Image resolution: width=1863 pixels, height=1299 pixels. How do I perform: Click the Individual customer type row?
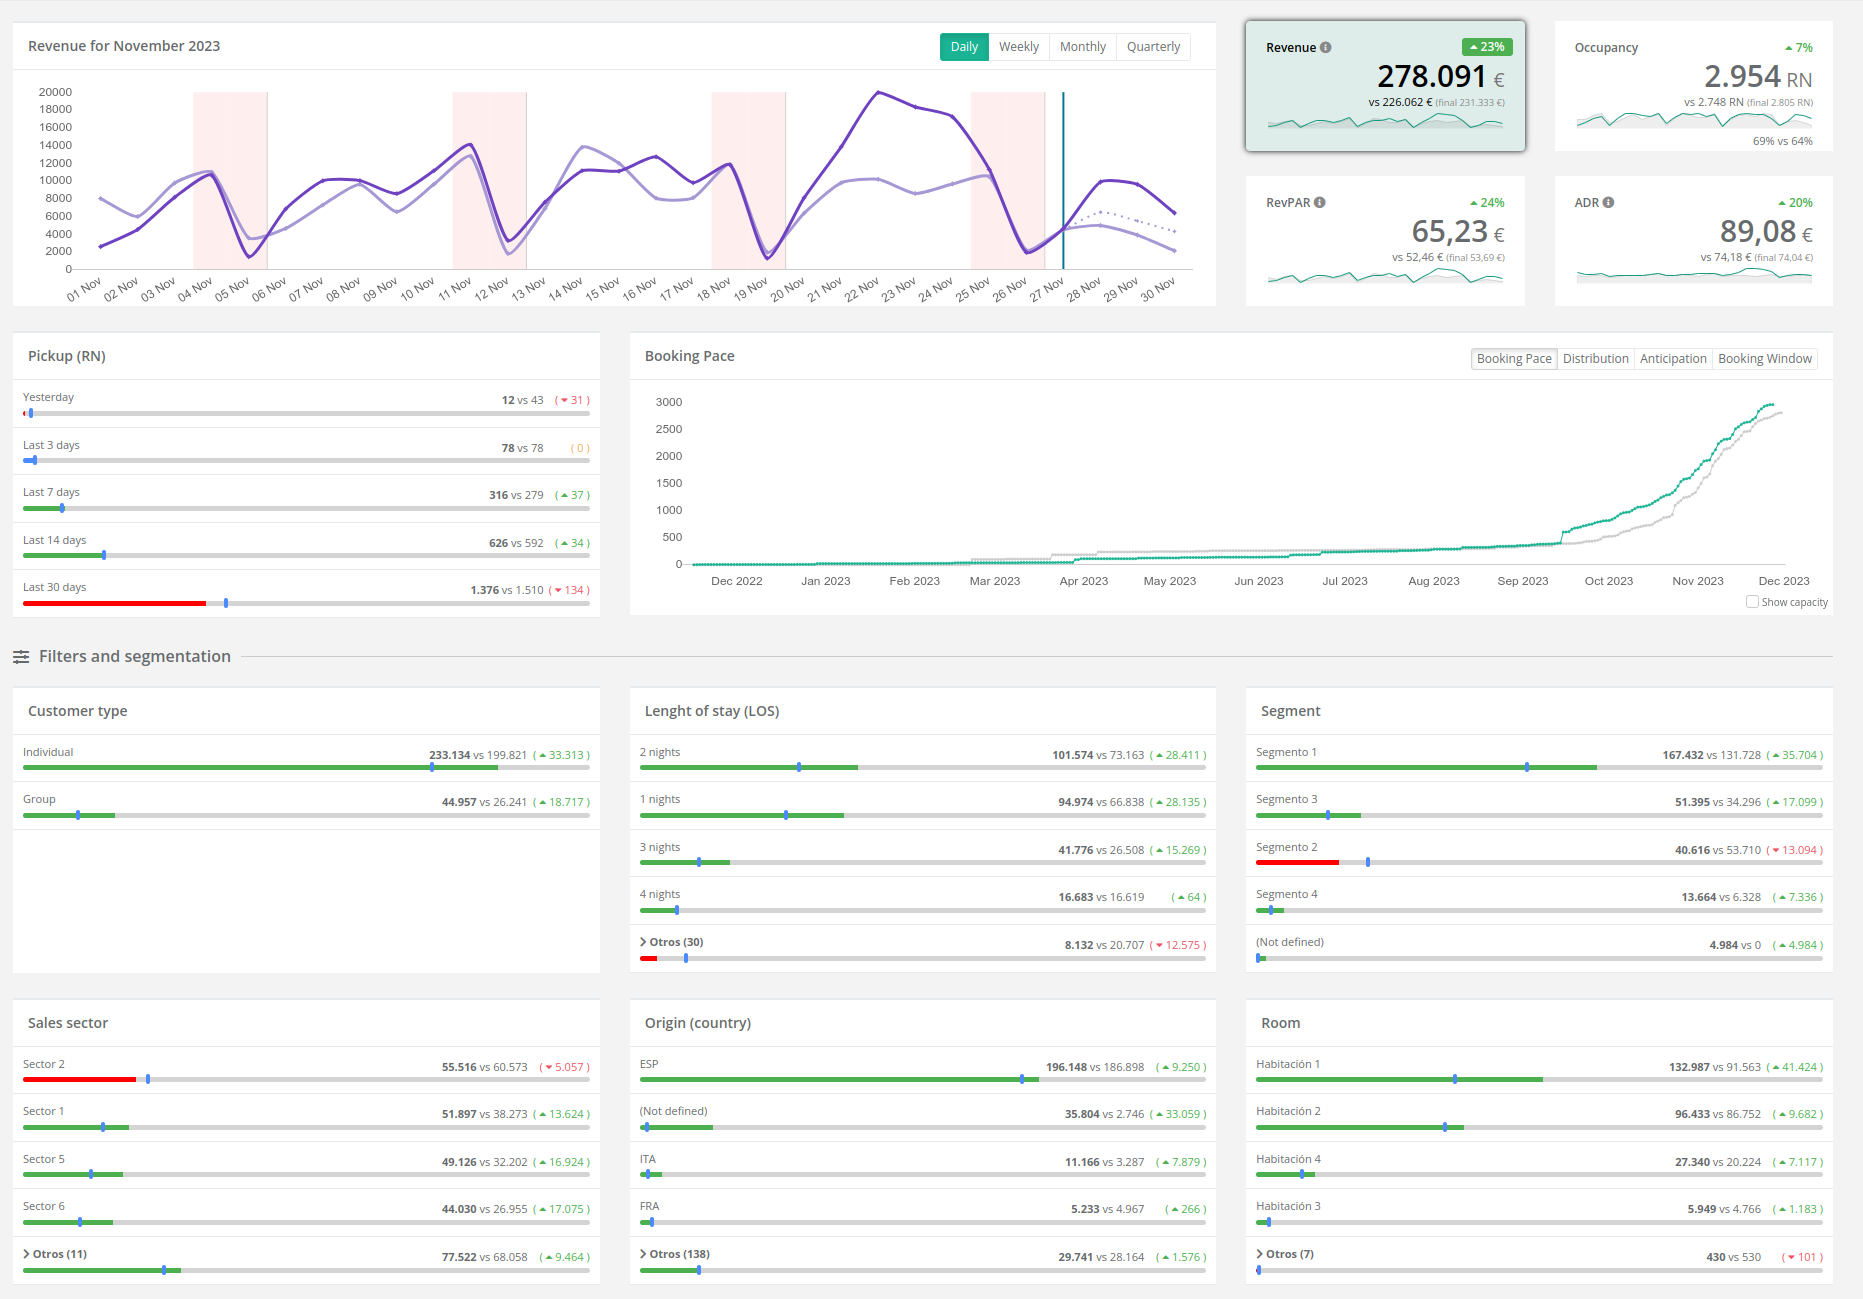(x=306, y=758)
